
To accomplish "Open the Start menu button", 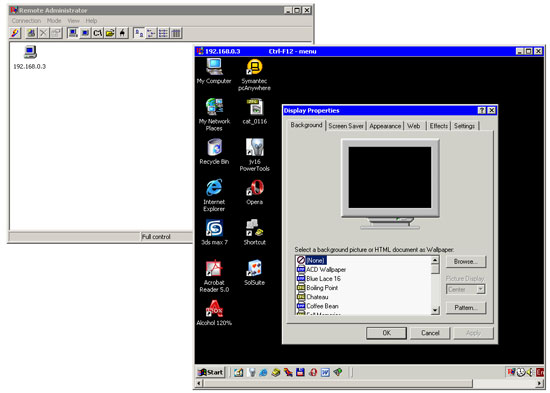I will (210, 372).
